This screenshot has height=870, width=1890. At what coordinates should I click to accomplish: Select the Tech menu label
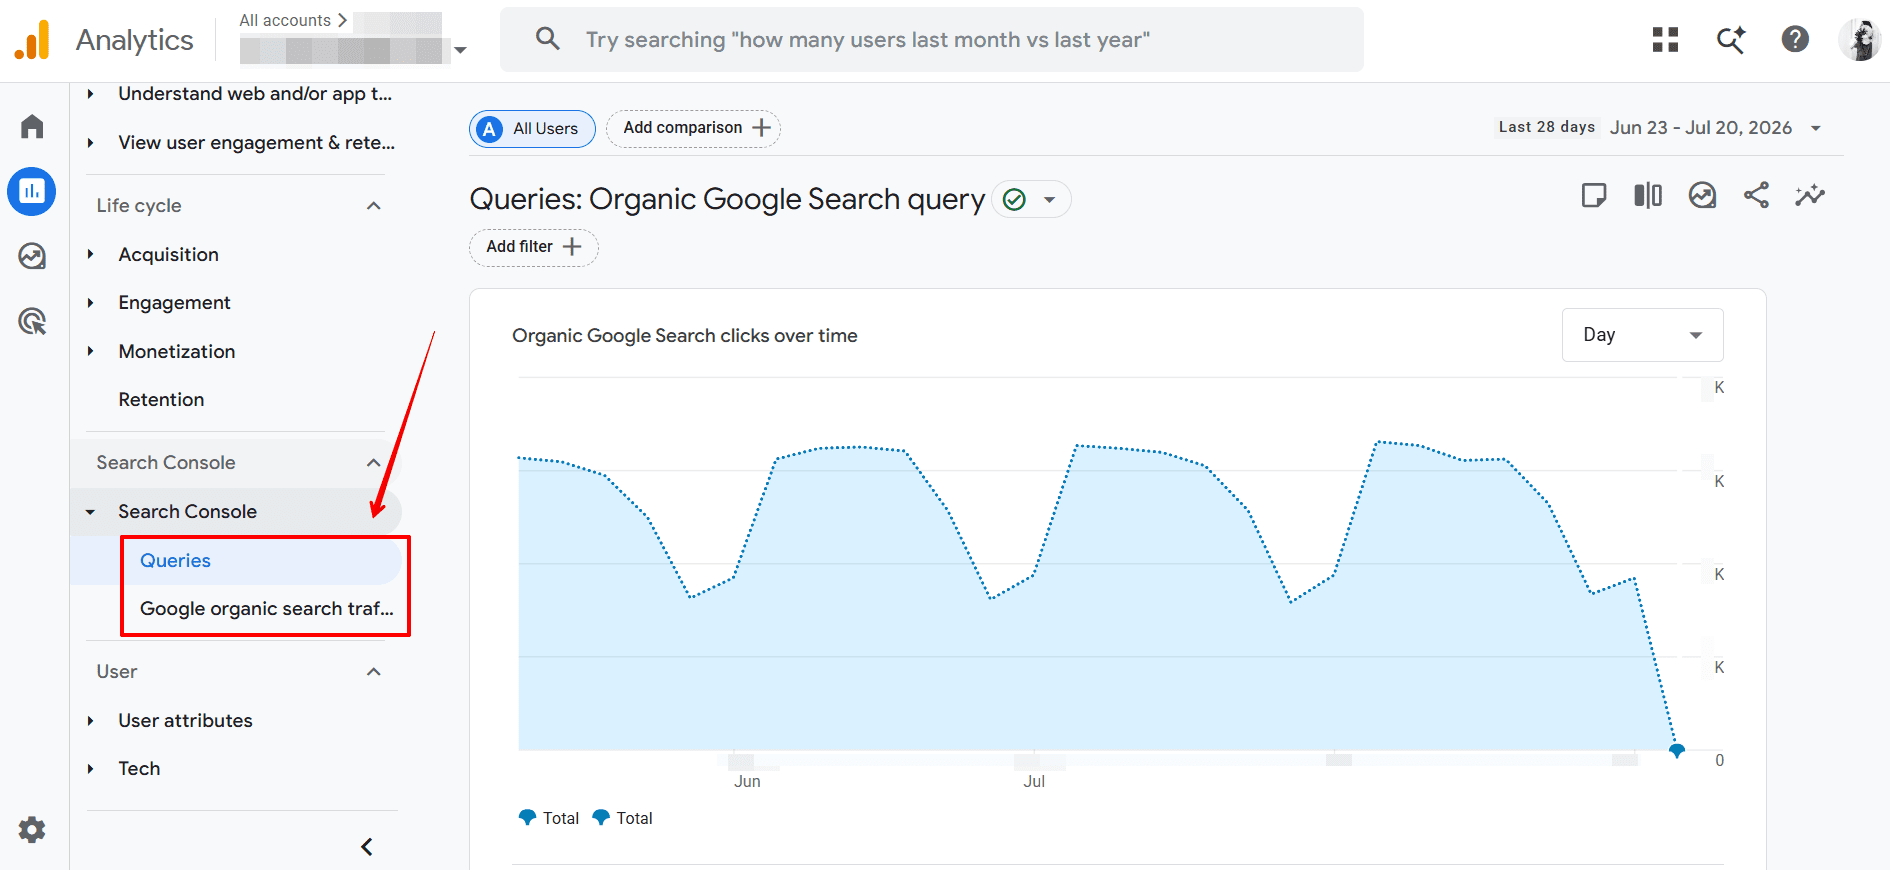(139, 769)
